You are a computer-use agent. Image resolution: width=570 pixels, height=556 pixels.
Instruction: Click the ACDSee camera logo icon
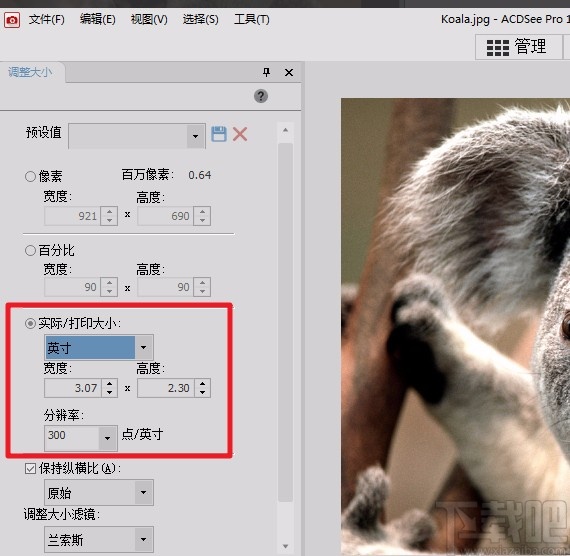point(12,20)
